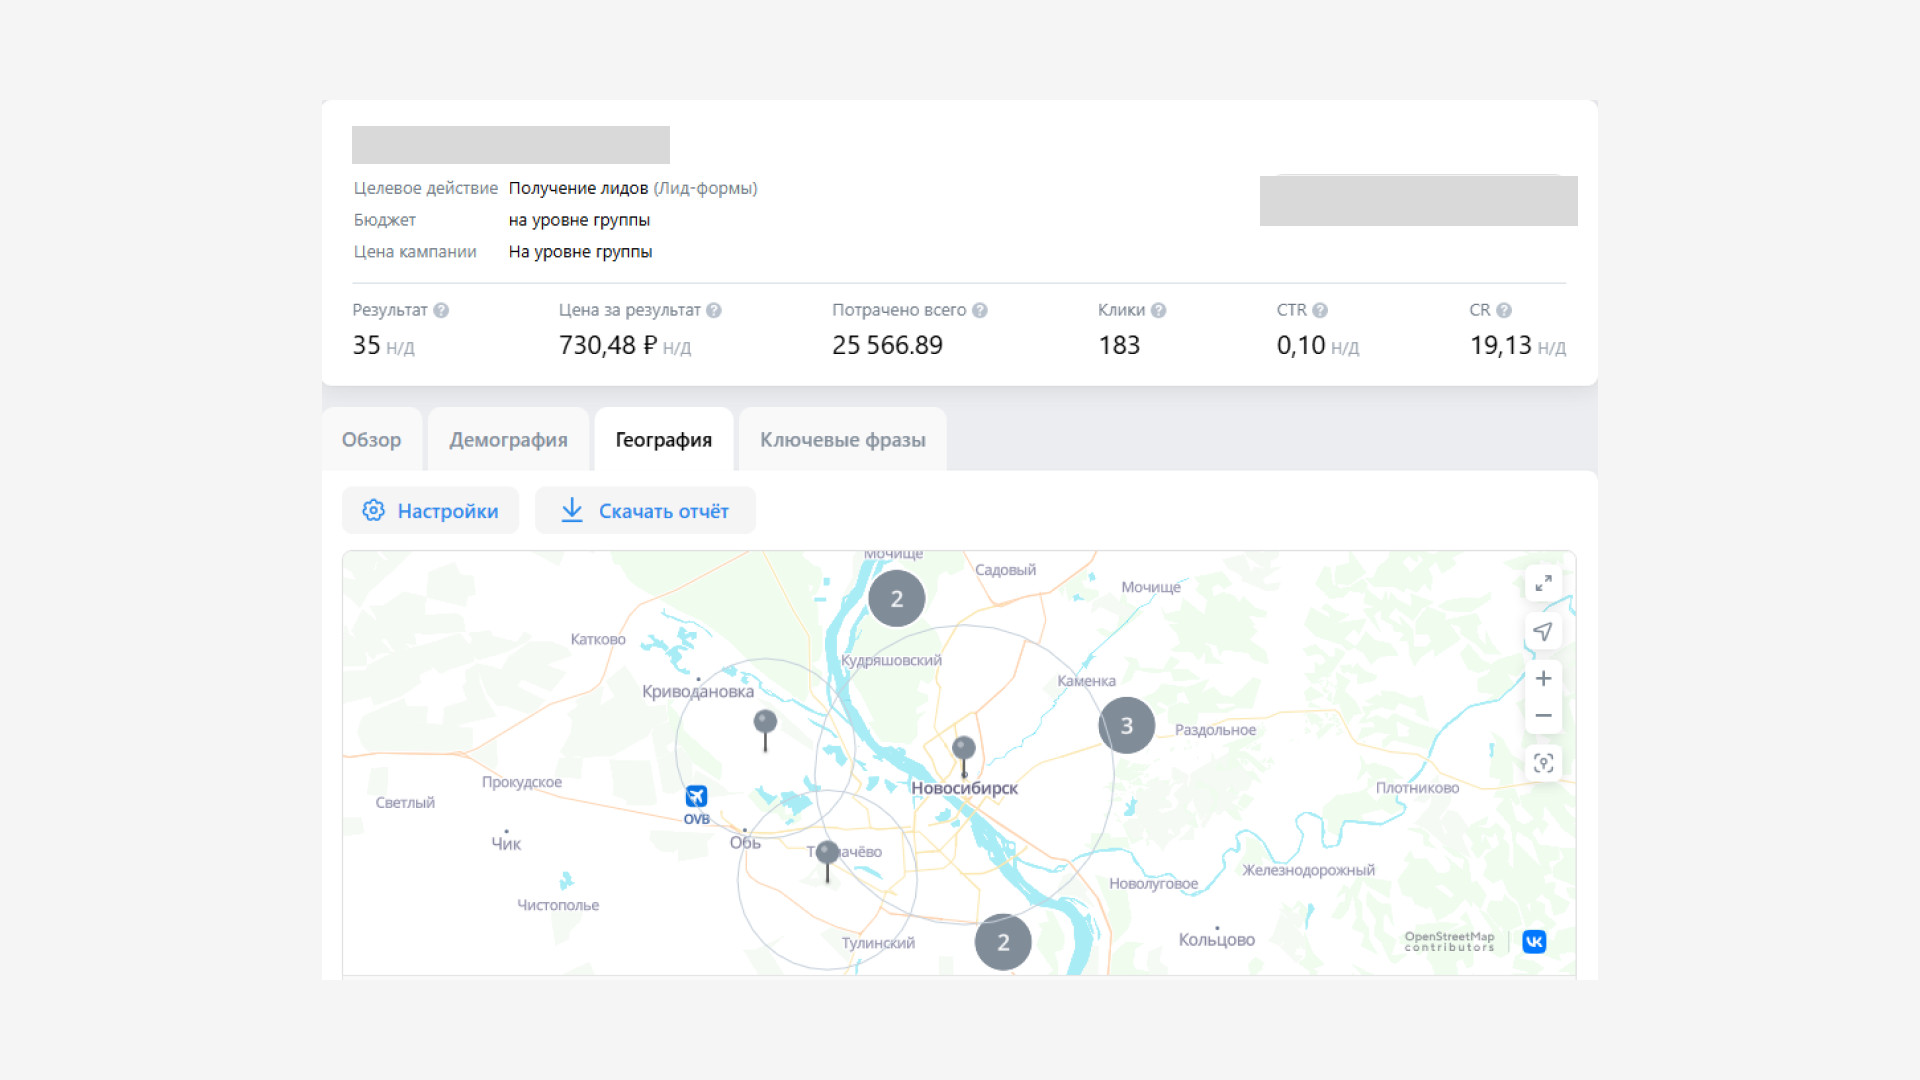The height and width of the screenshot is (1080, 1920).
Task: Zoom in the map with plus button
Action: pyautogui.click(x=1543, y=679)
